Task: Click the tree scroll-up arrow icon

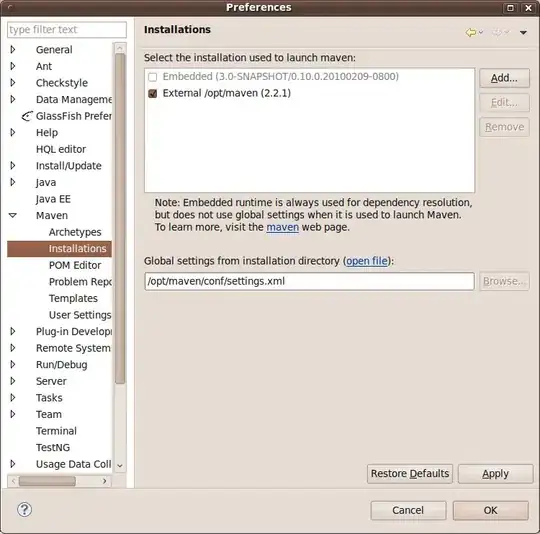Action: [120, 48]
